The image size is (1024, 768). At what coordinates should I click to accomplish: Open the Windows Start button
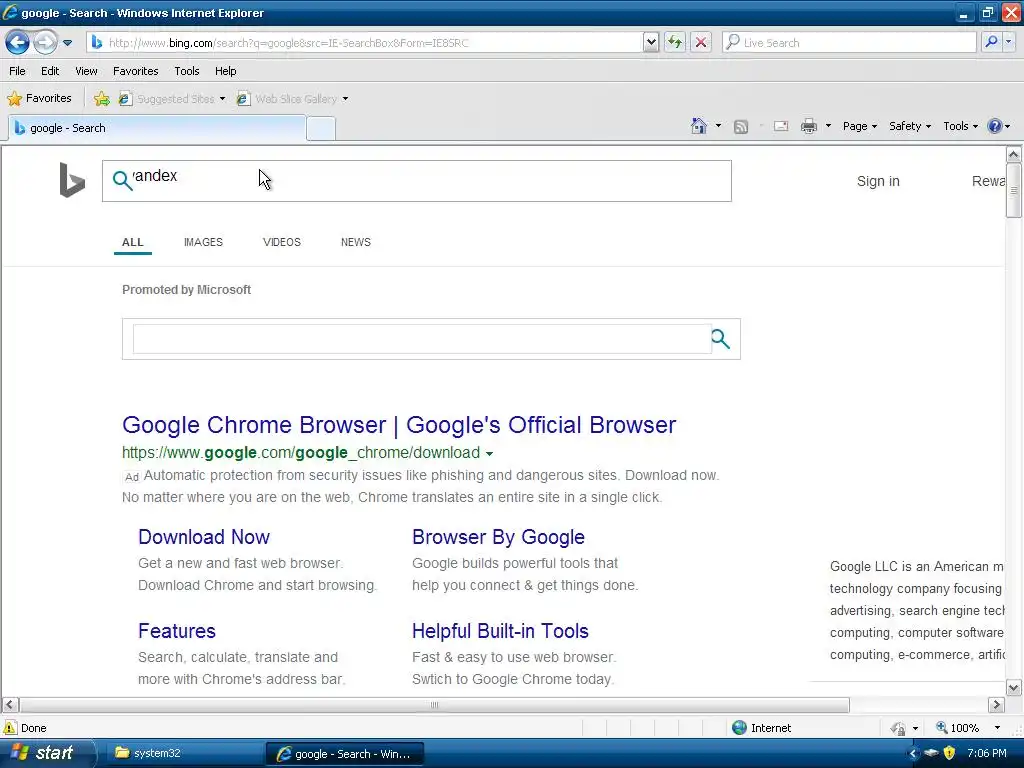click(x=46, y=753)
